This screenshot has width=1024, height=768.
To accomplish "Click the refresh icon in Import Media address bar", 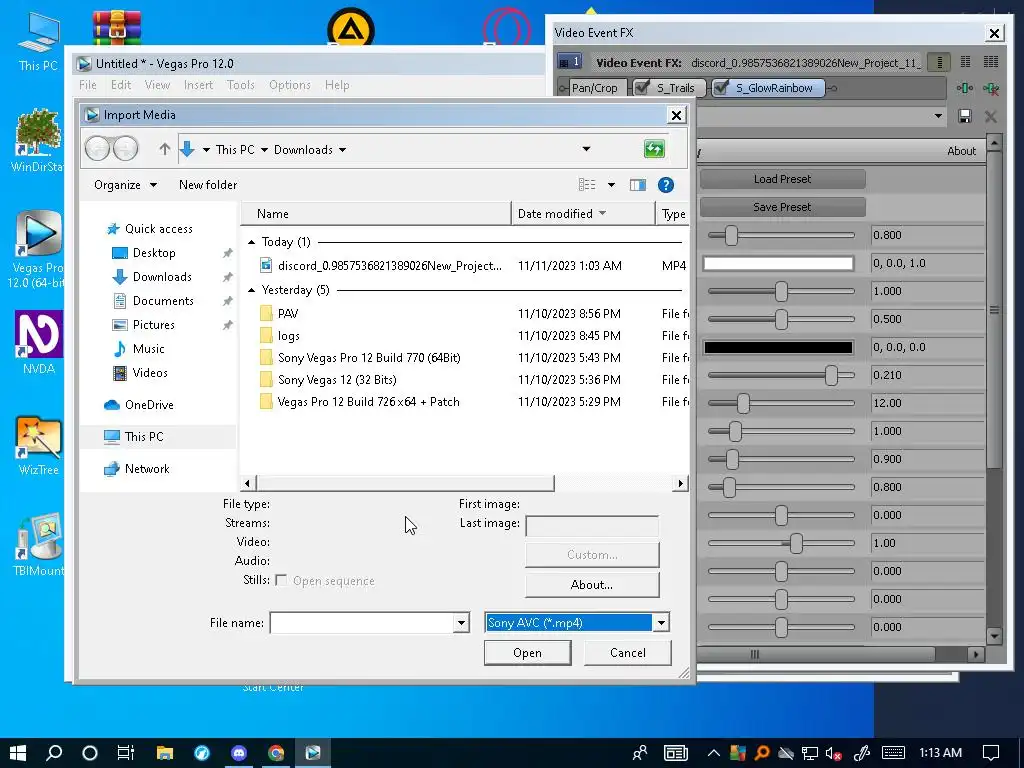I will [x=654, y=149].
